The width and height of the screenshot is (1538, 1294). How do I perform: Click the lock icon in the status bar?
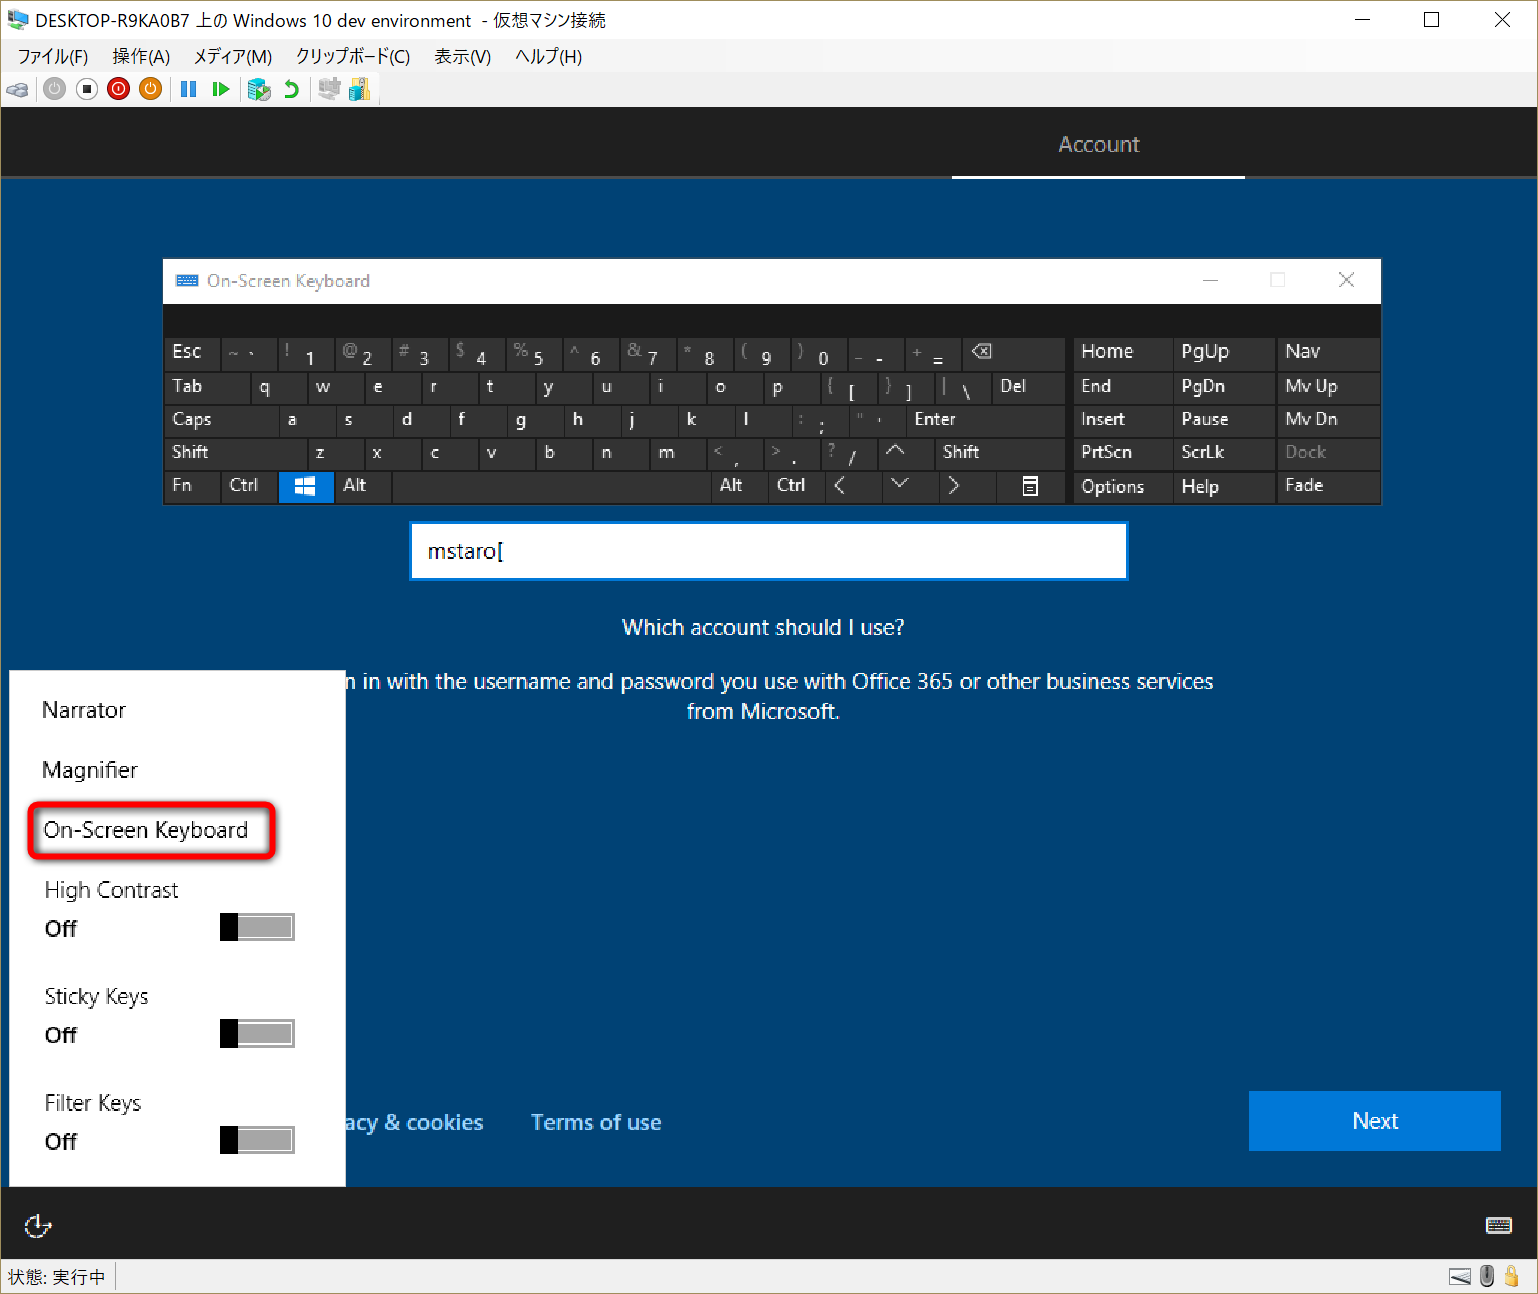click(x=1512, y=1276)
